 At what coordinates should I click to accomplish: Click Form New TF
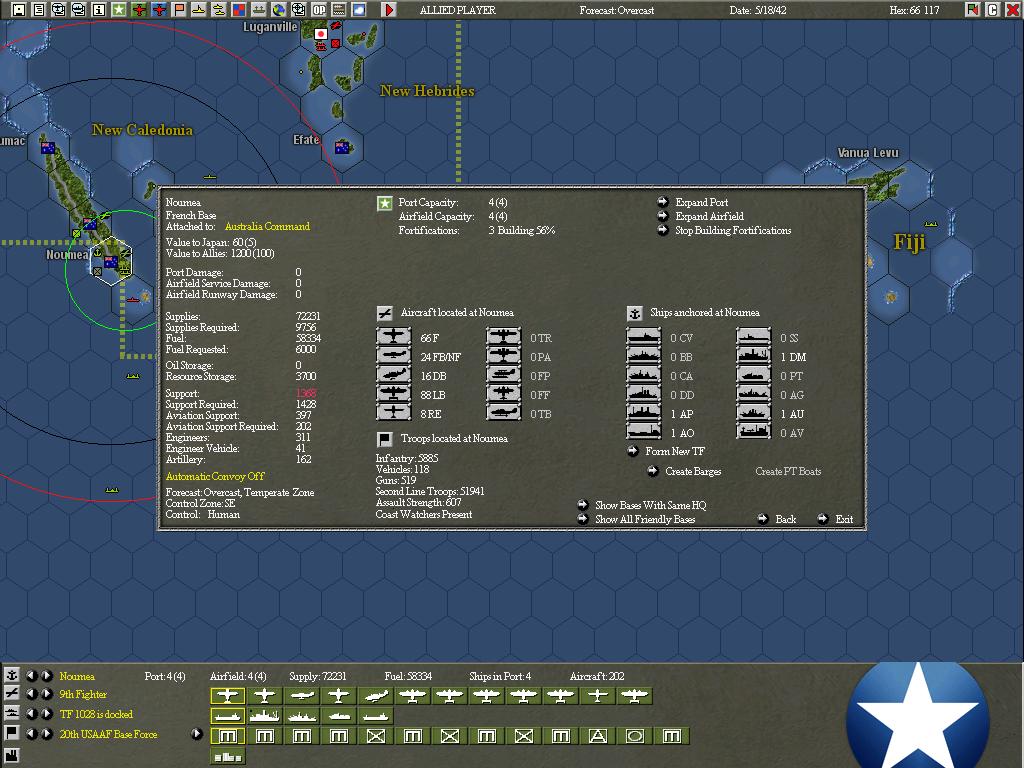[675, 451]
